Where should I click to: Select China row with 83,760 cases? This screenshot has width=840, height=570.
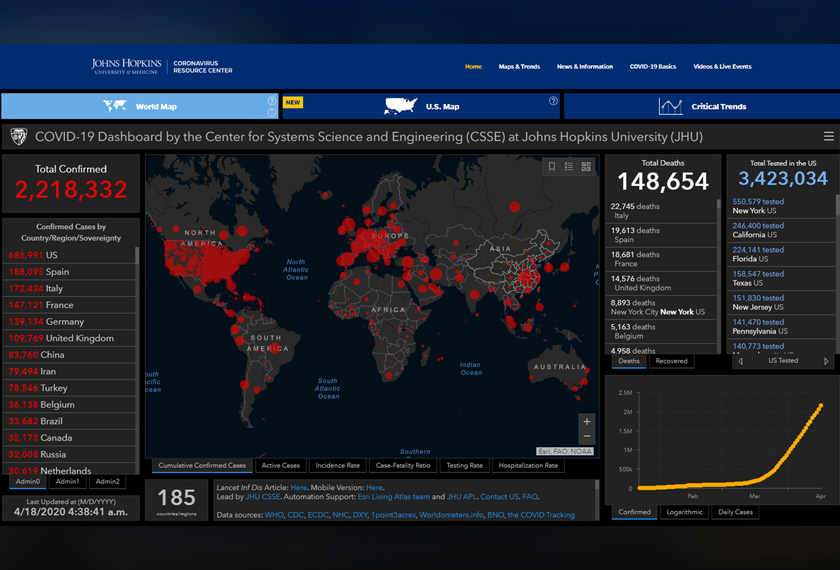pos(69,355)
